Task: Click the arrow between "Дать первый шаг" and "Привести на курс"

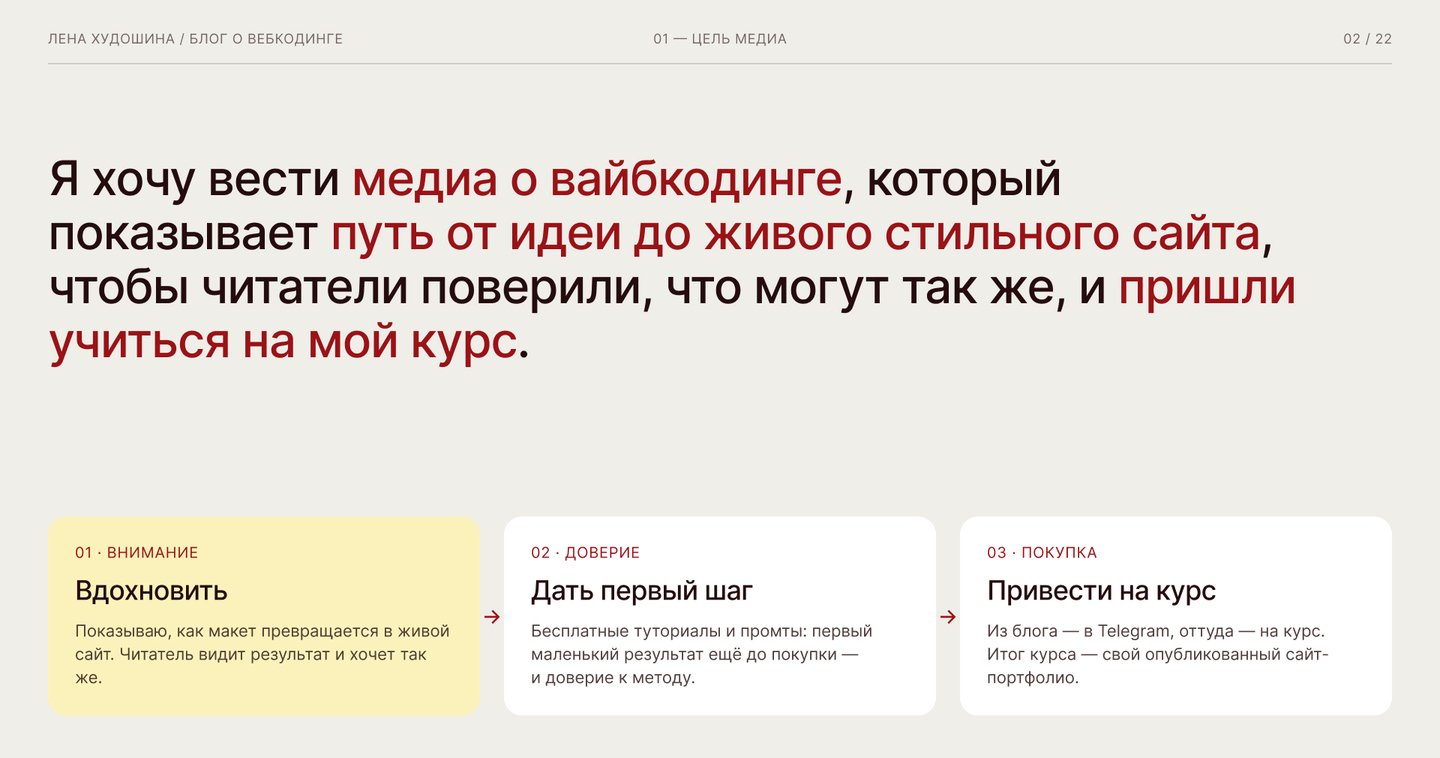Action: (948, 617)
